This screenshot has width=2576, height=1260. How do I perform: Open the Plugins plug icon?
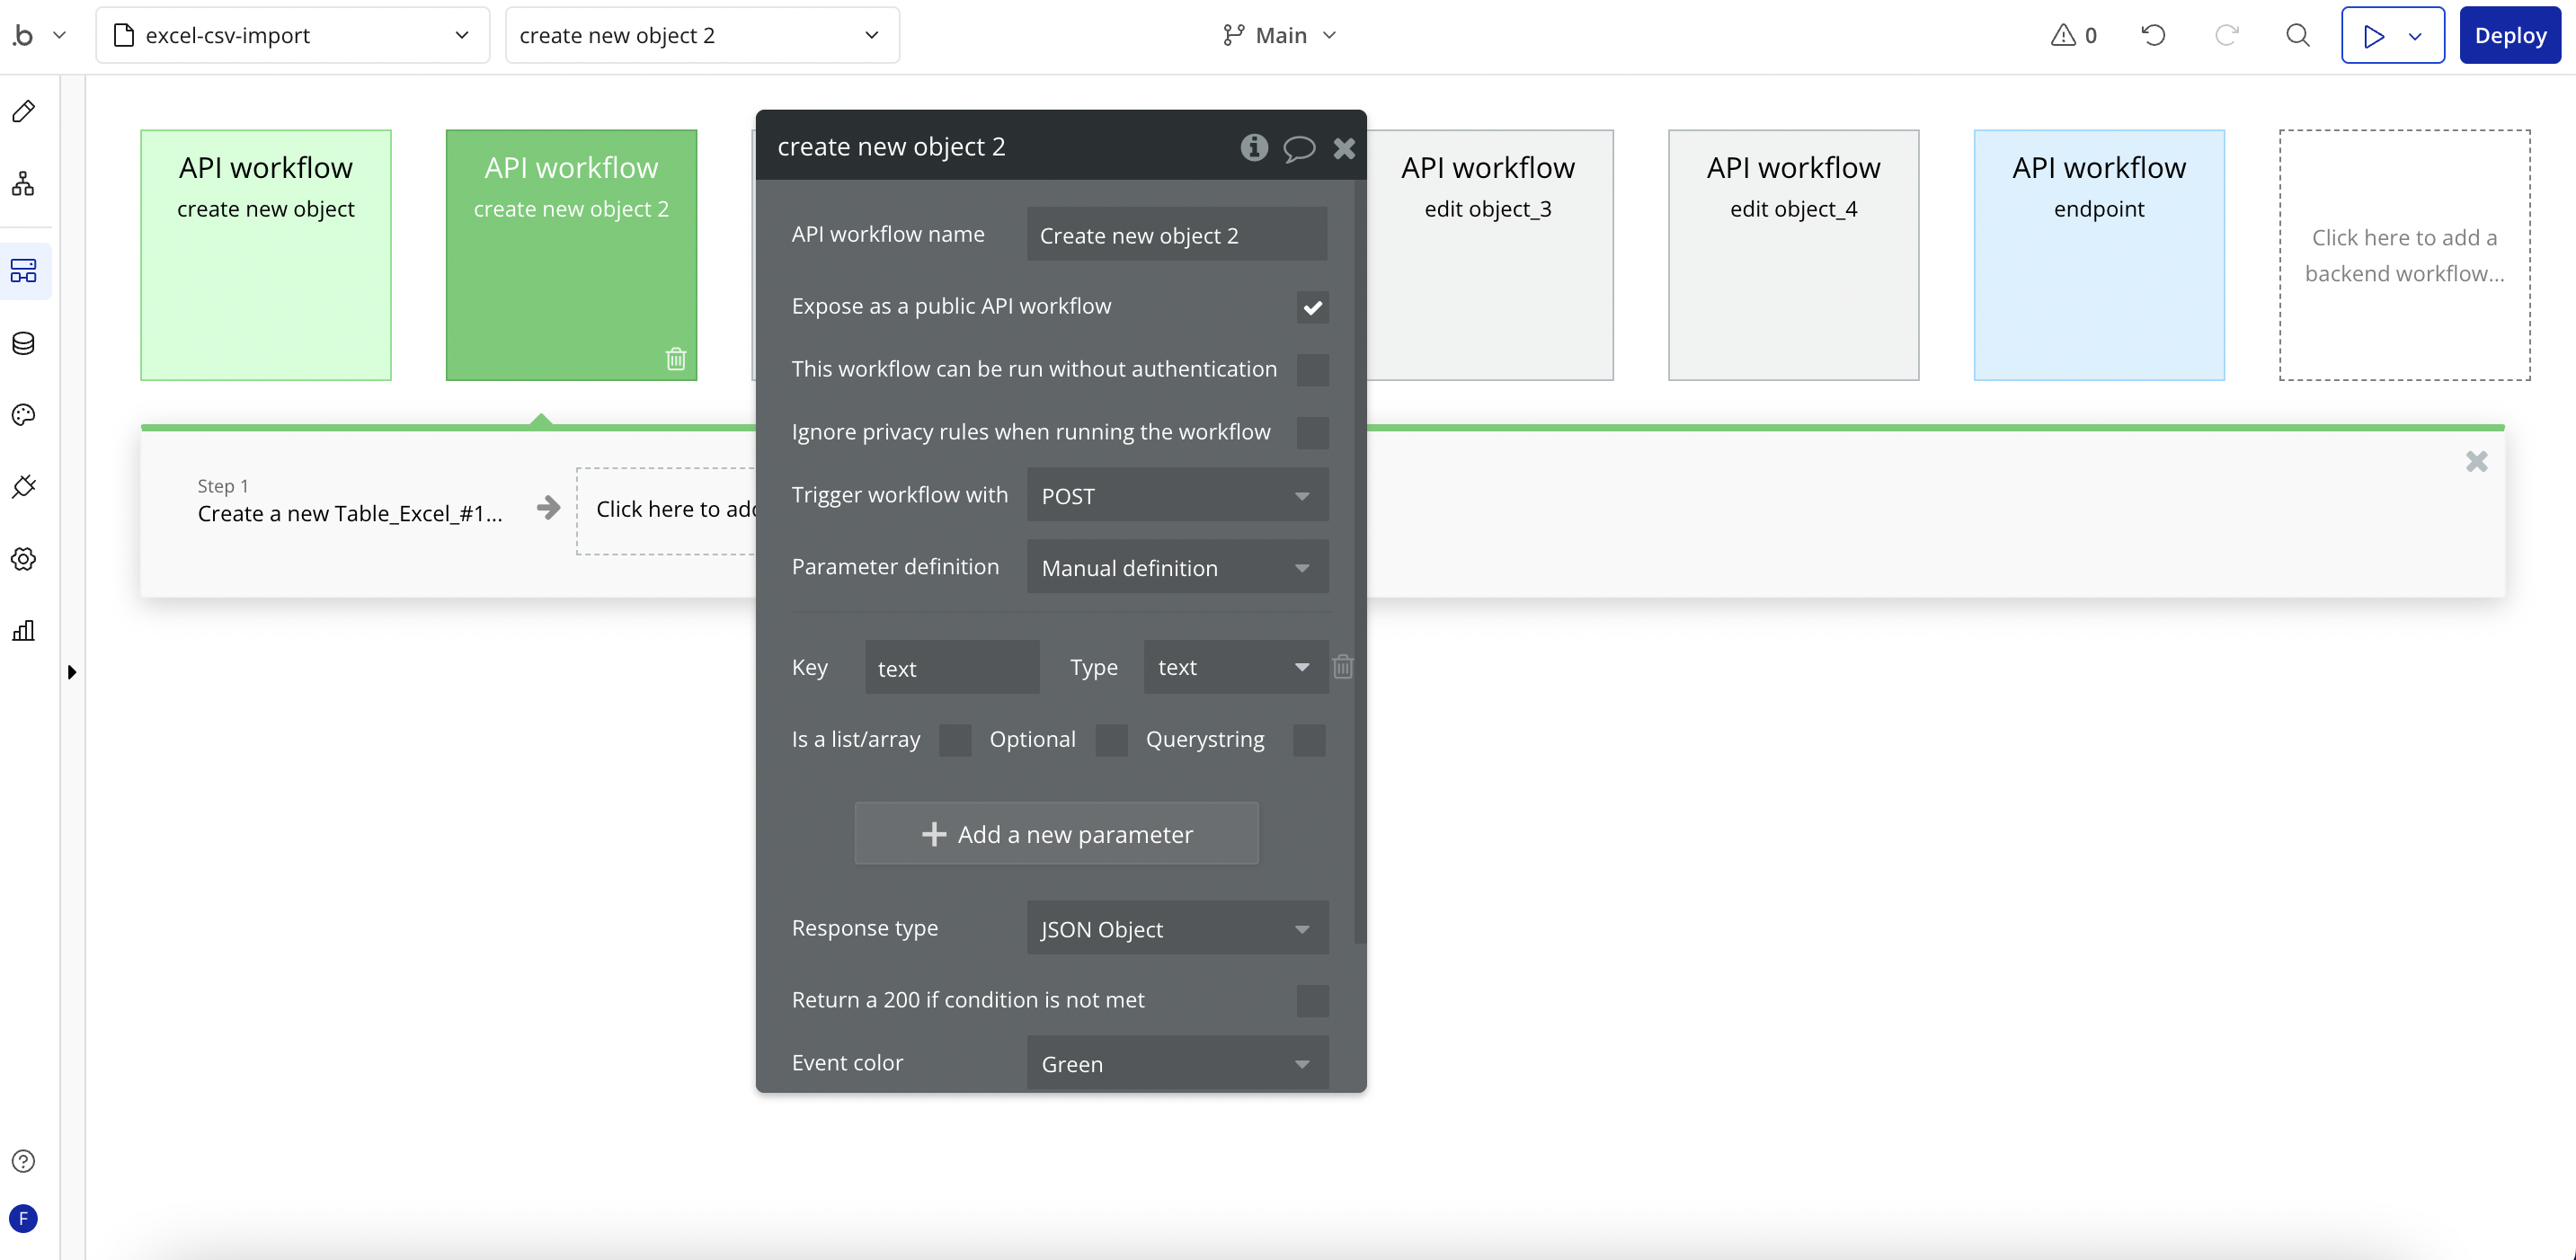pos(24,487)
